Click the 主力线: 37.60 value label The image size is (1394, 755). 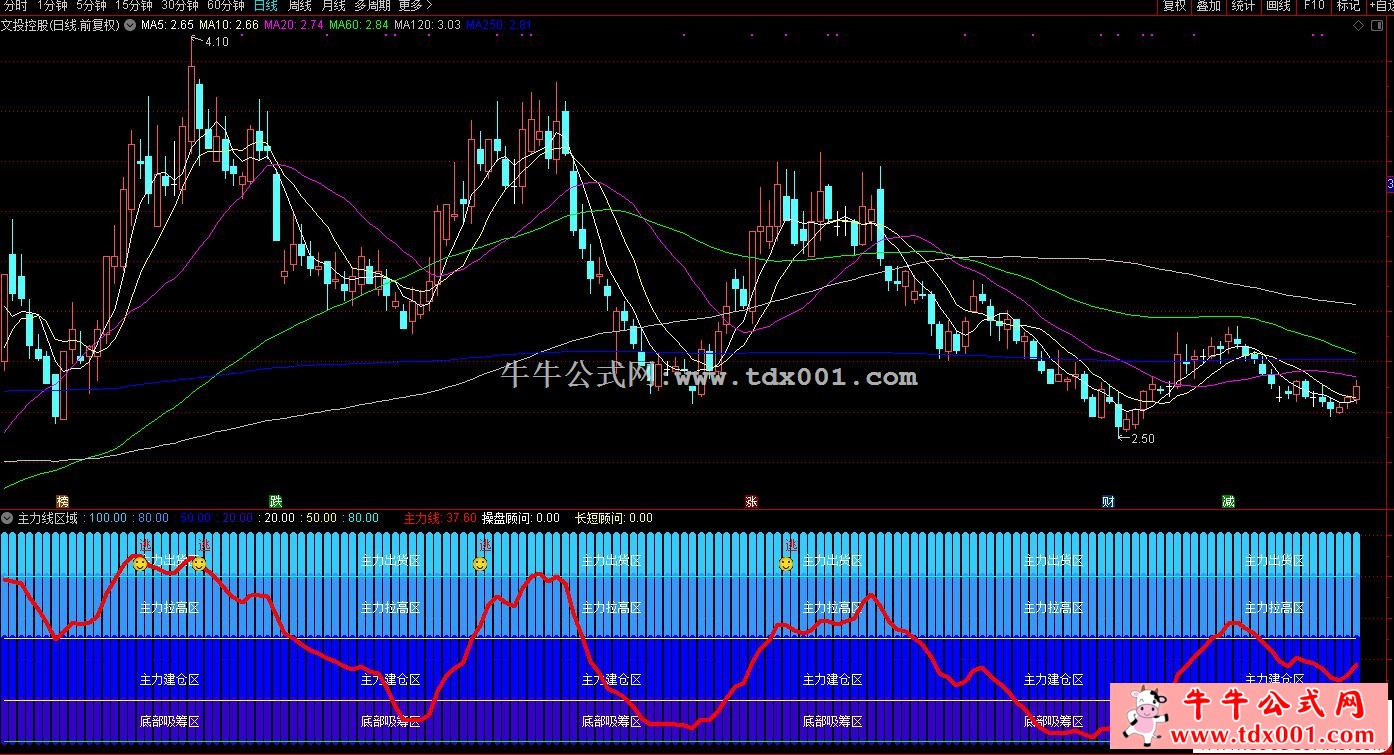(440, 518)
